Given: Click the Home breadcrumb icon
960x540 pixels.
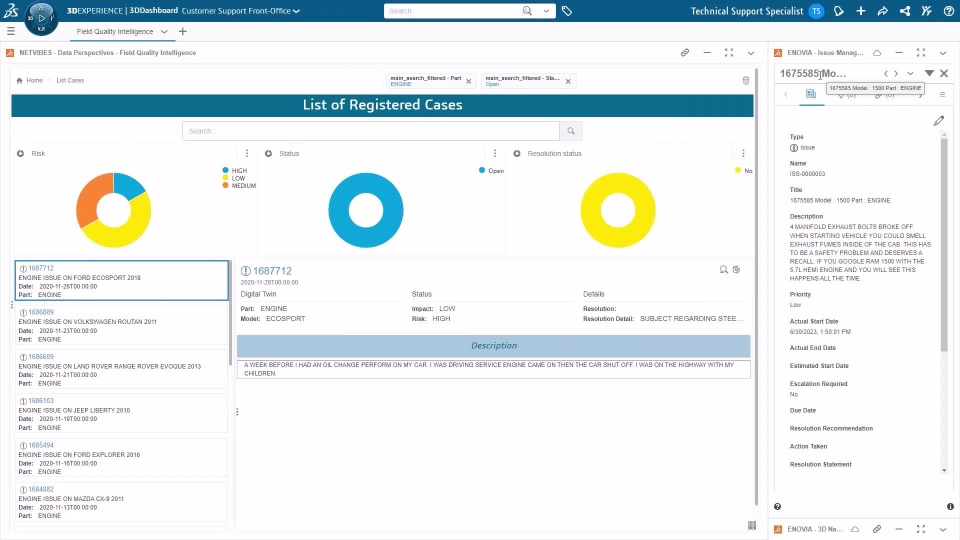Looking at the screenshot, I should [x=20, y=80].
